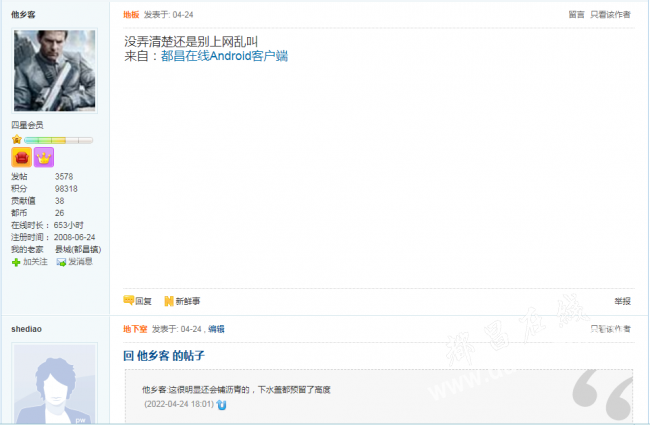Click the green plus 加关注 icon
This screenshot has height=425, width=650.
[16, 262]
